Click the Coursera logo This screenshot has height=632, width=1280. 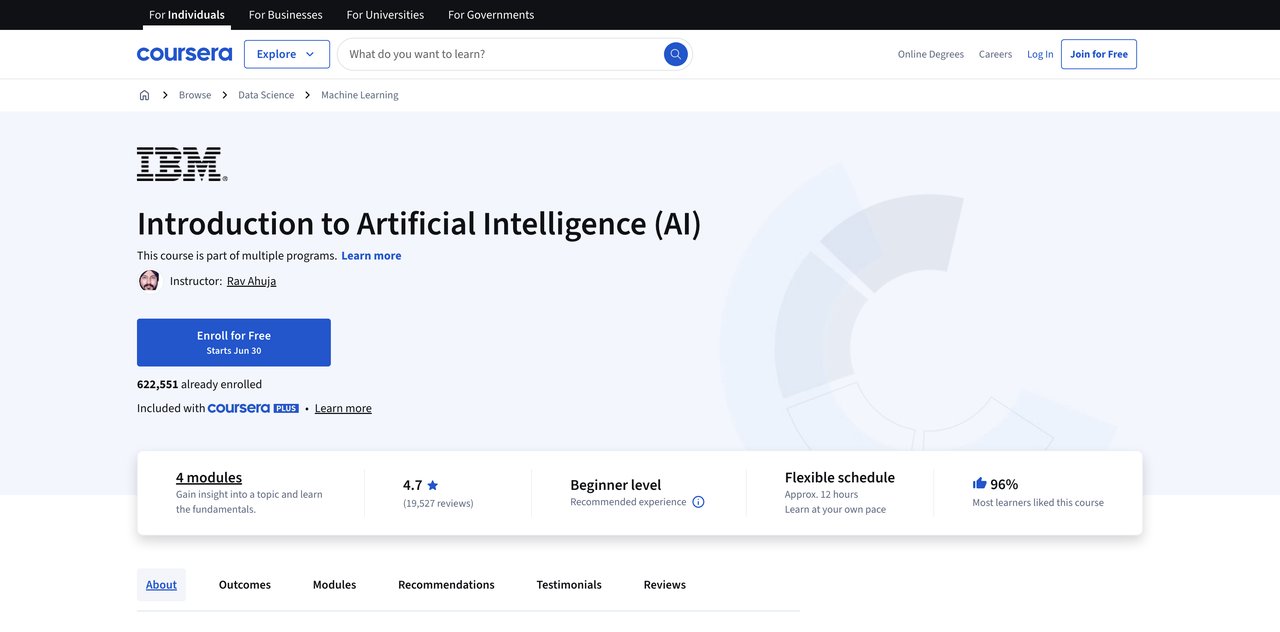point(184,54)
